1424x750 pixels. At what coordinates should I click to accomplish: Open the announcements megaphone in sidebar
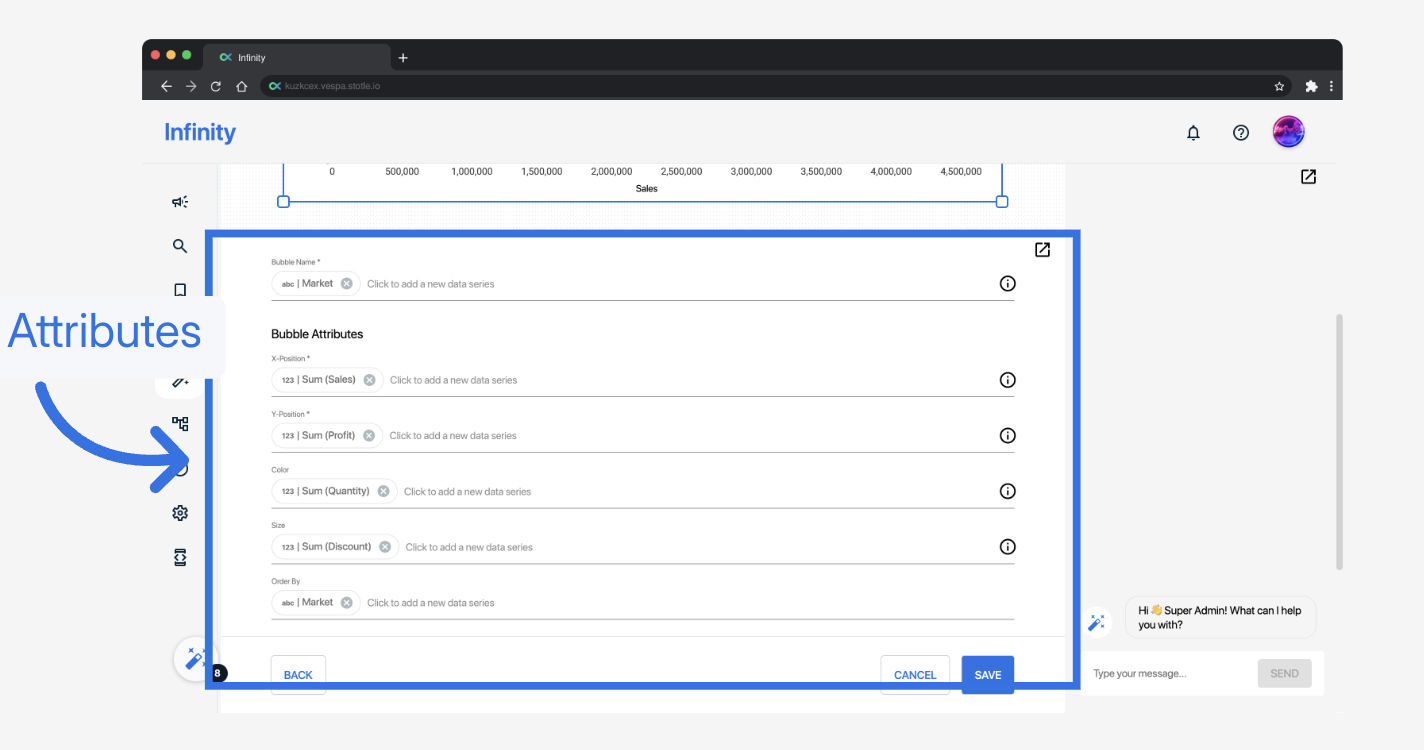coord(180,202)
